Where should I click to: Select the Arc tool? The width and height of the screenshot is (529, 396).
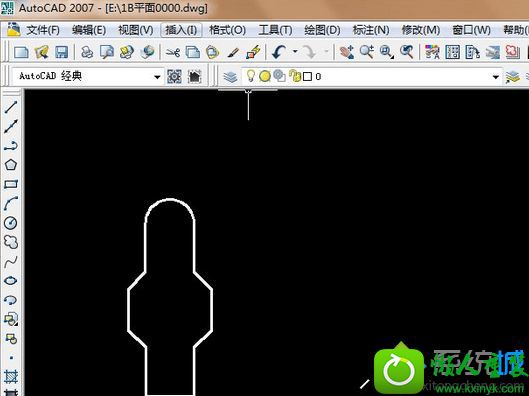pos(11,203)
